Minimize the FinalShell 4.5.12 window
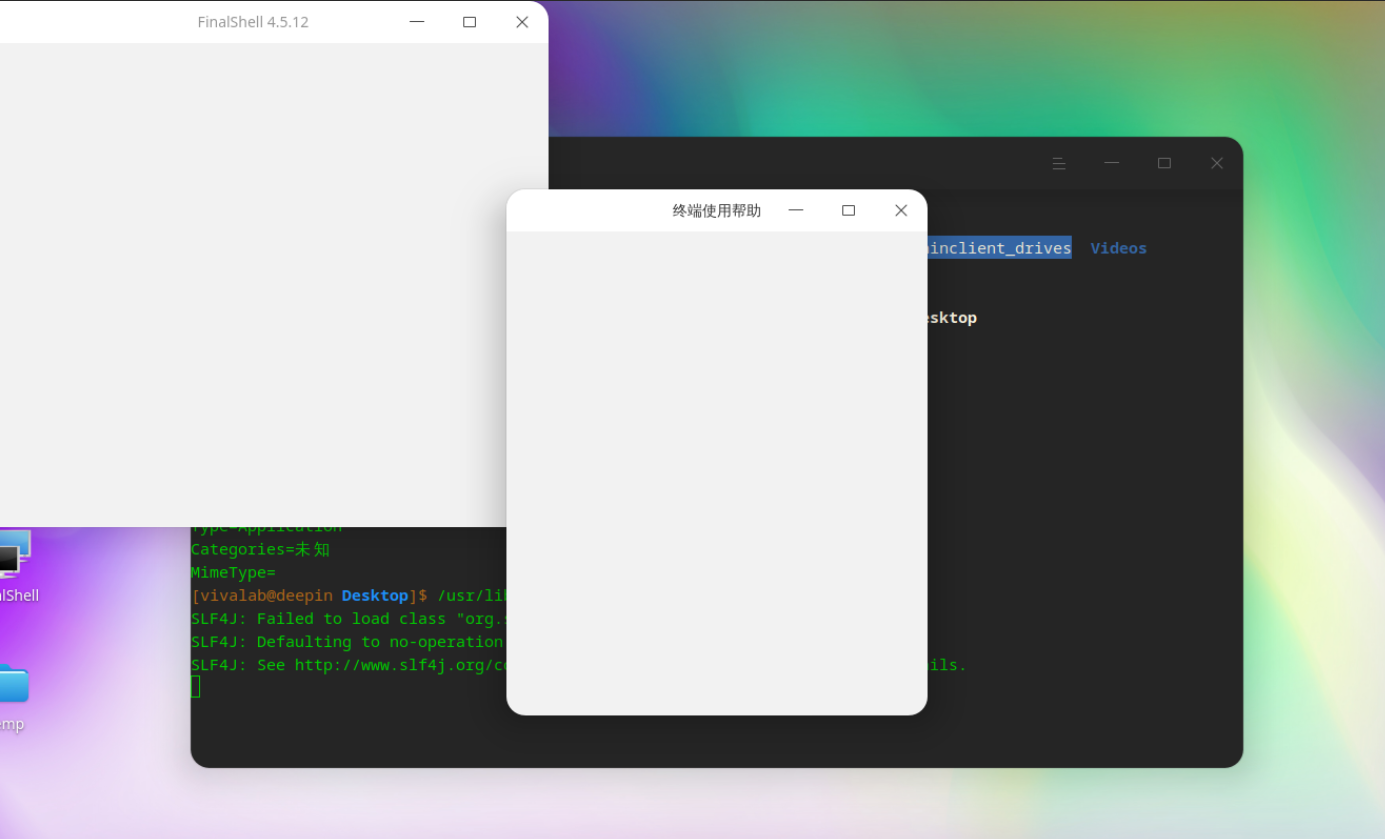 click(417, 22)
